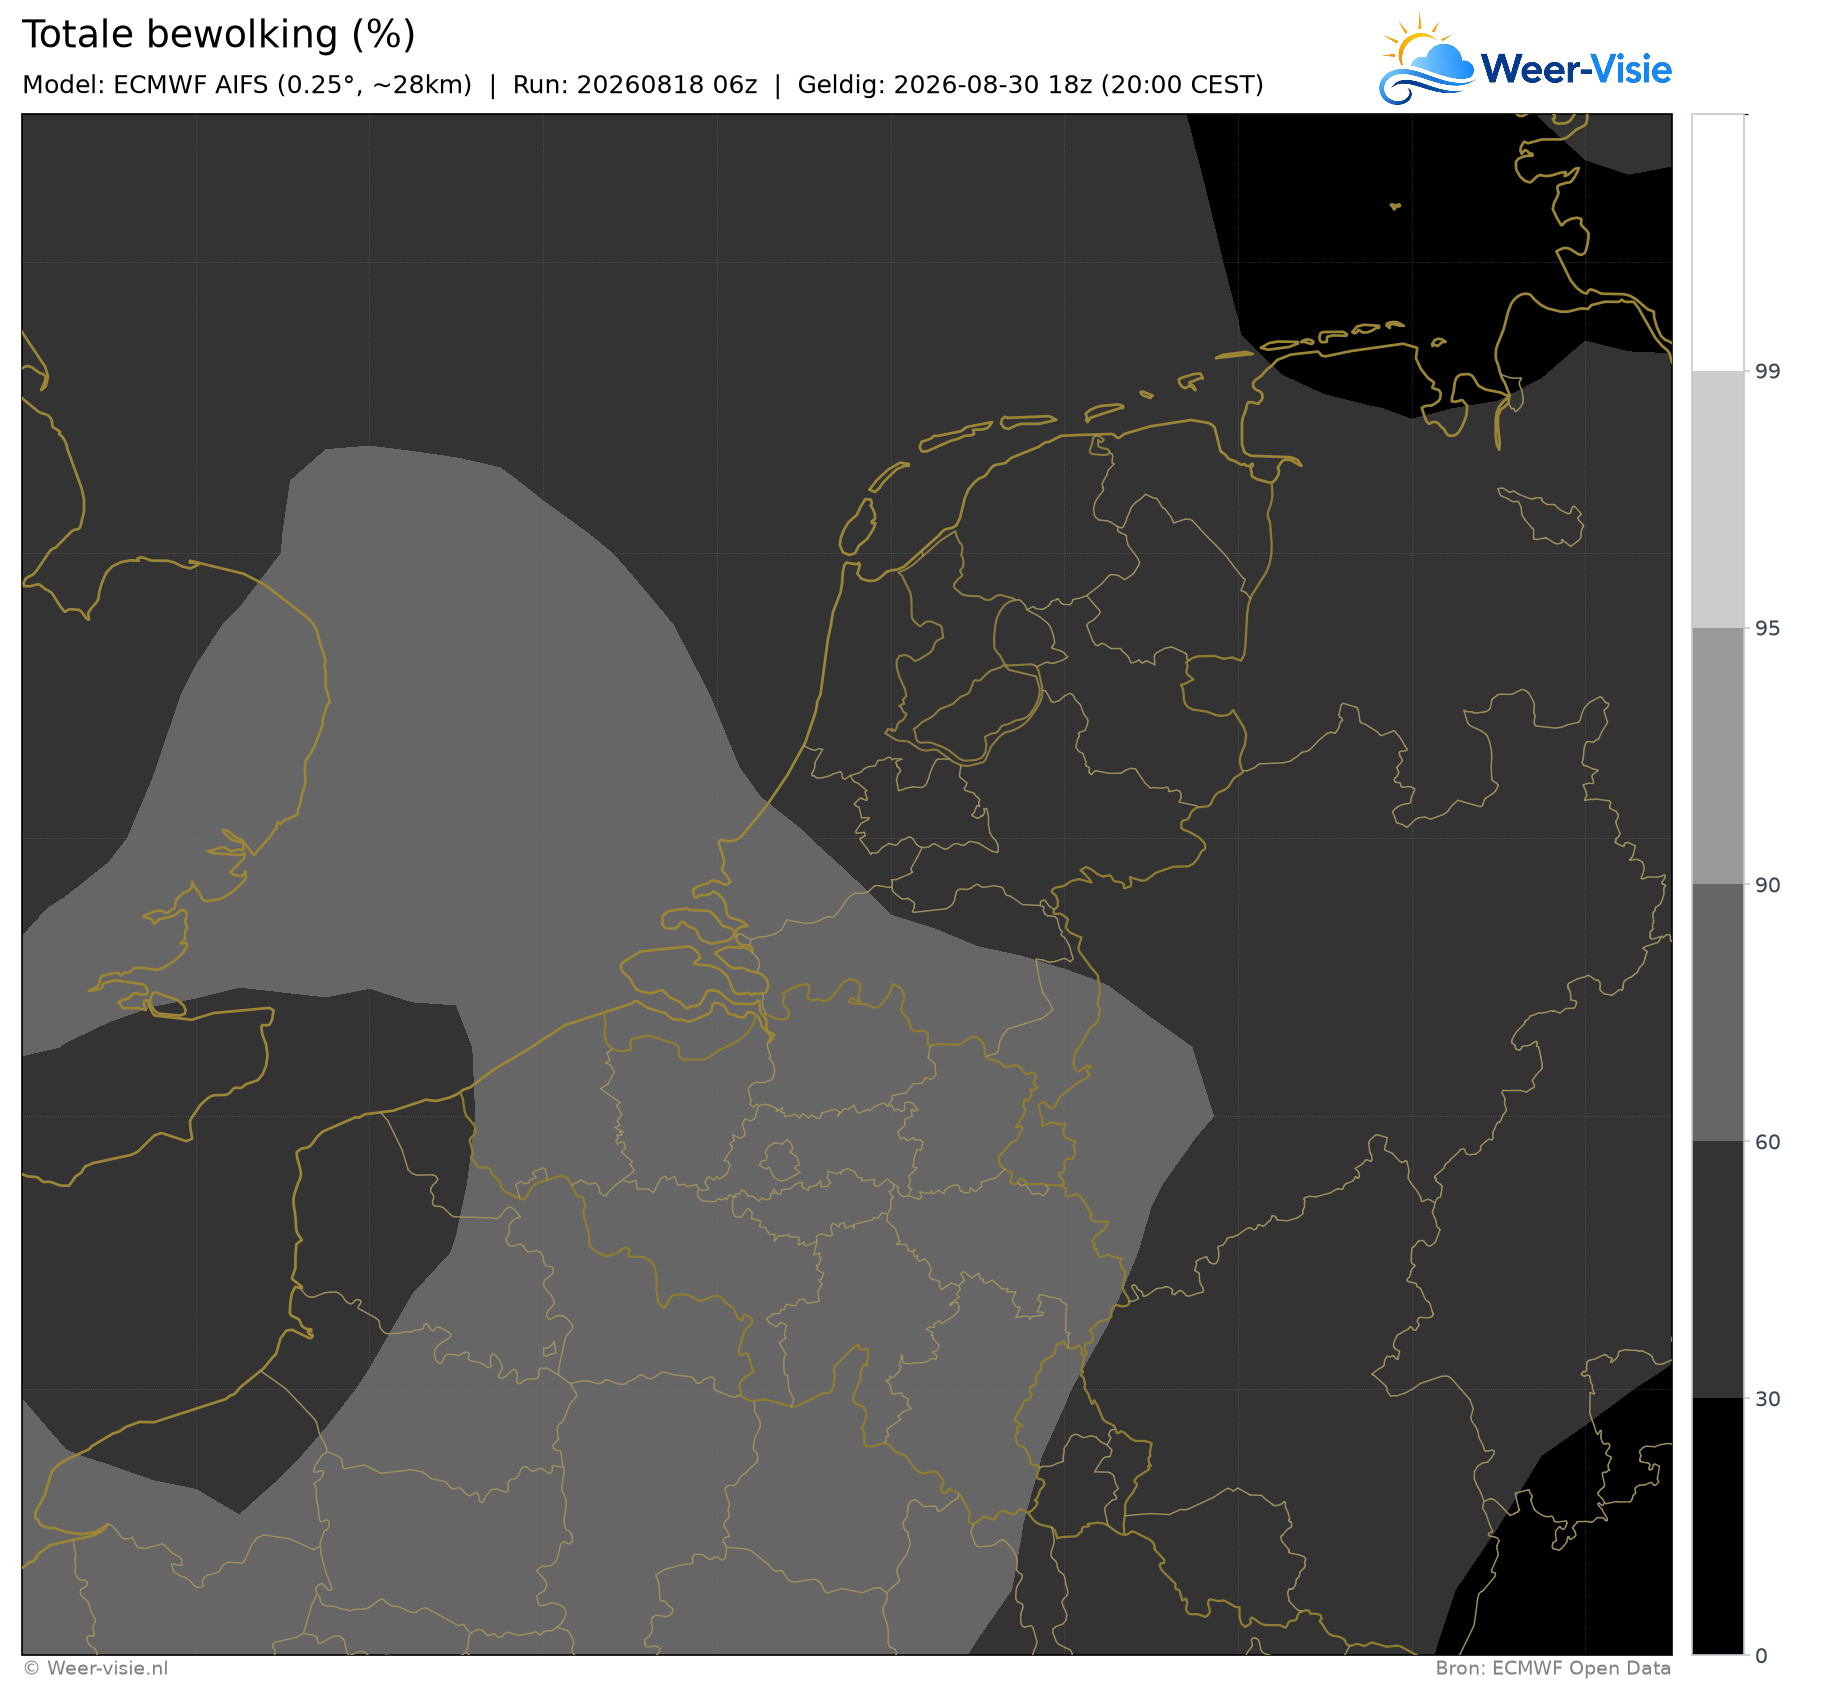Select the white 99-100% colorbar segment
1824x1681 pixels.
click(x=1717, y=243)
